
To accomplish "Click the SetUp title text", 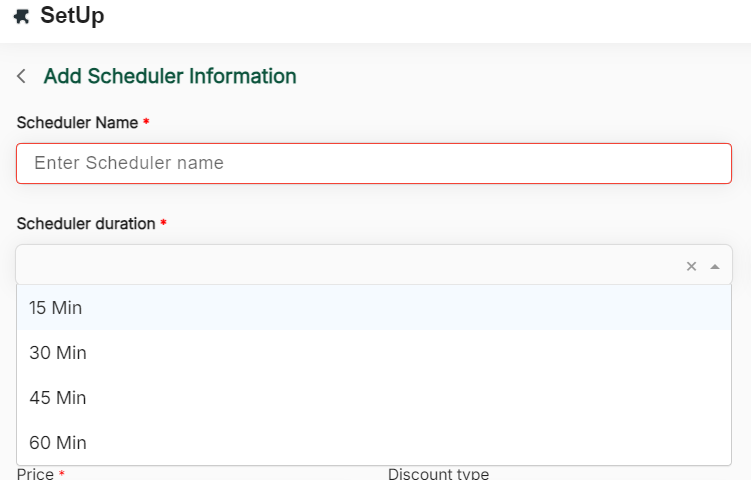I will (x=72, y=16).
